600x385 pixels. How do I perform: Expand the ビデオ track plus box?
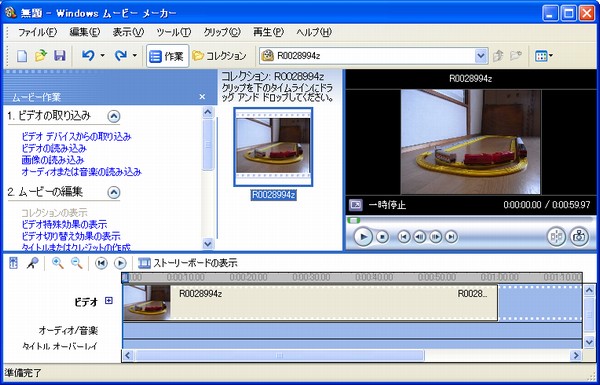point(109,301)
